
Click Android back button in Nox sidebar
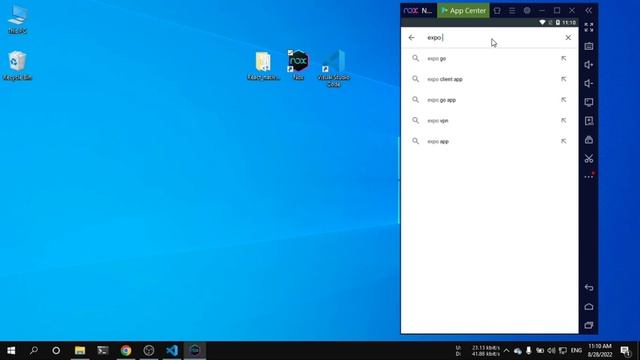[589, 287]
